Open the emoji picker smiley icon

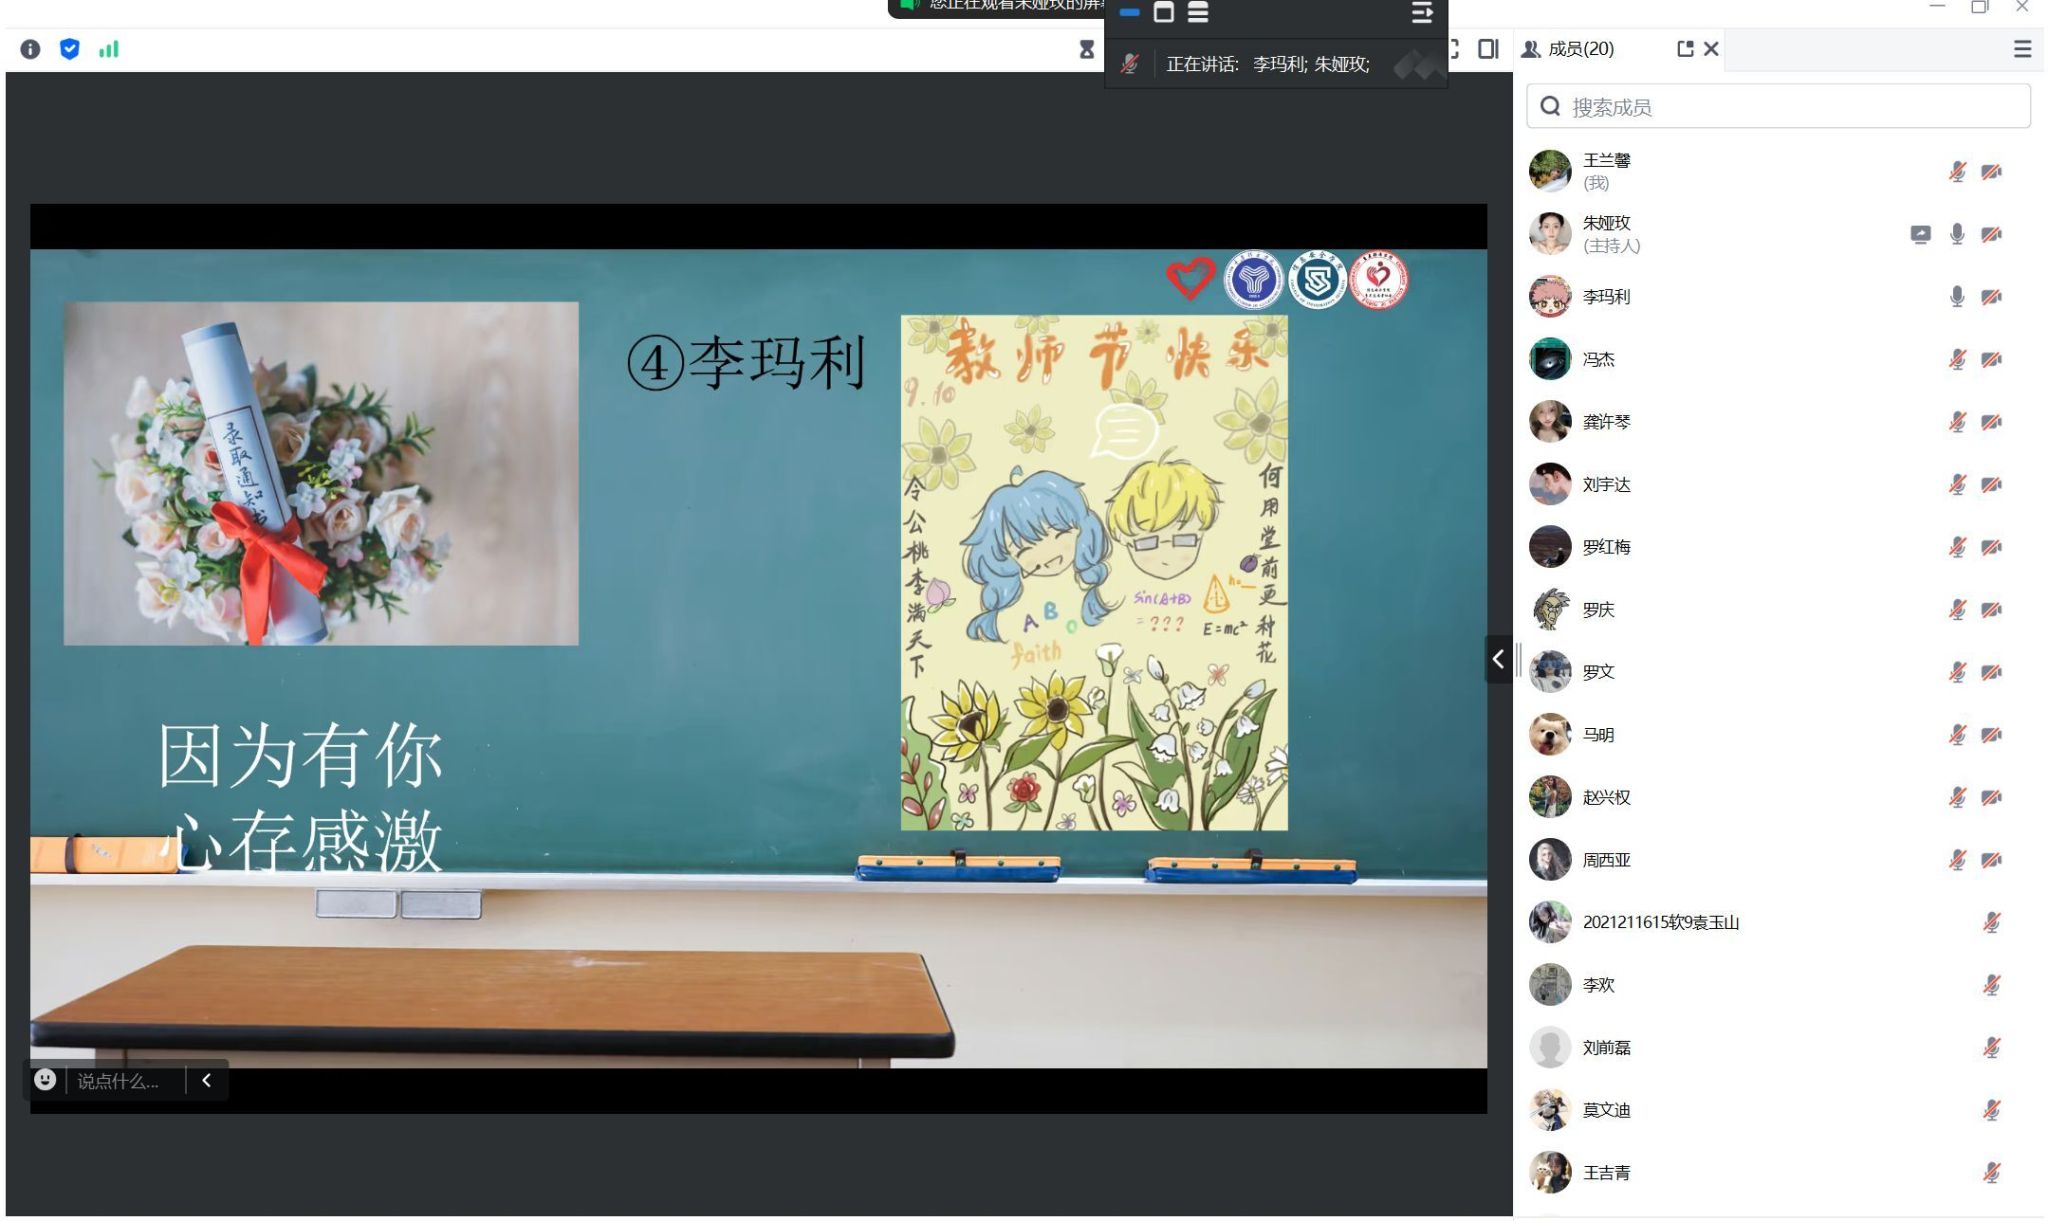(x=45, y=1080)
